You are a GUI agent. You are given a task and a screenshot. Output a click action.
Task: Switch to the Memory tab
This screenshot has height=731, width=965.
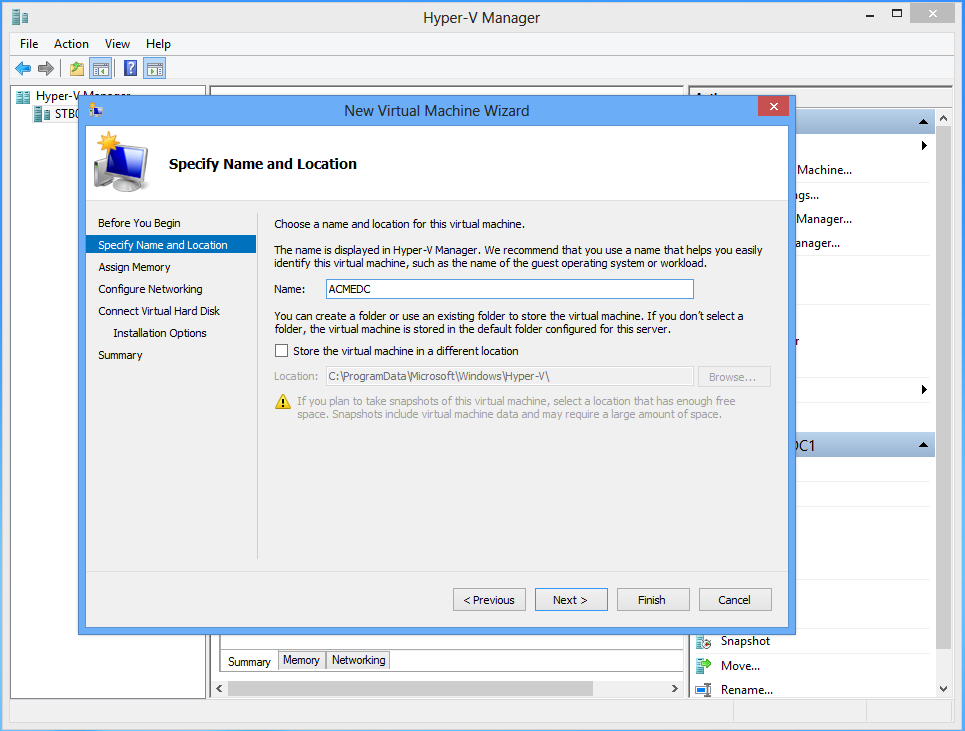[x=301, y=660]
